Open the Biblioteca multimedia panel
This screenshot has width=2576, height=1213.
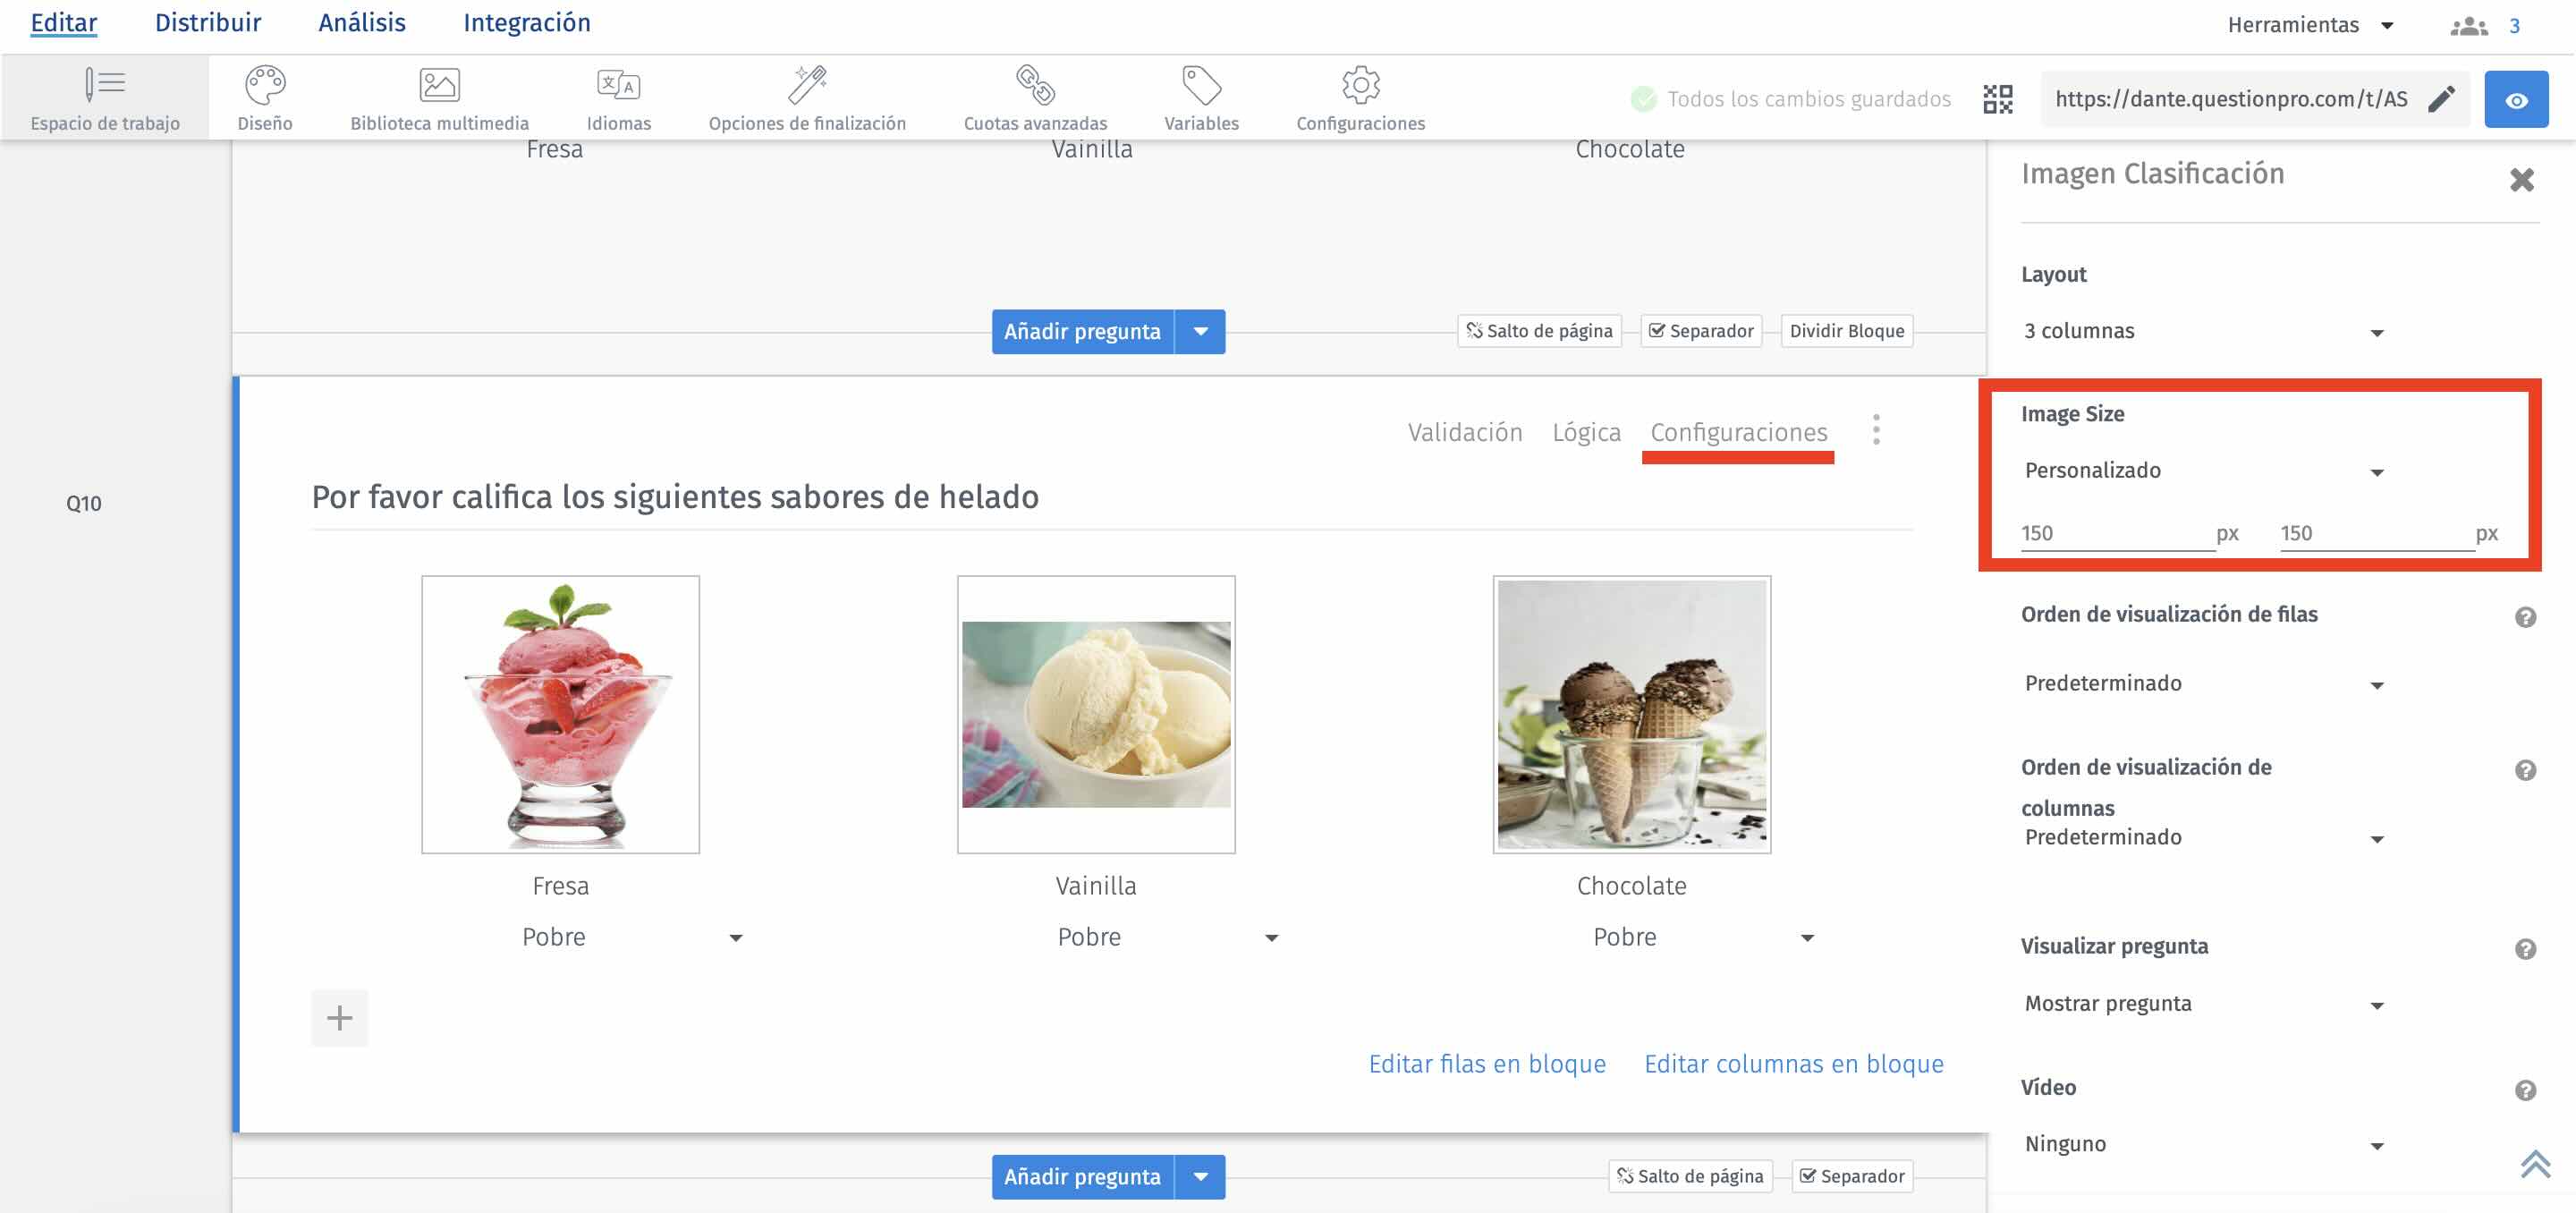[440, 95]
